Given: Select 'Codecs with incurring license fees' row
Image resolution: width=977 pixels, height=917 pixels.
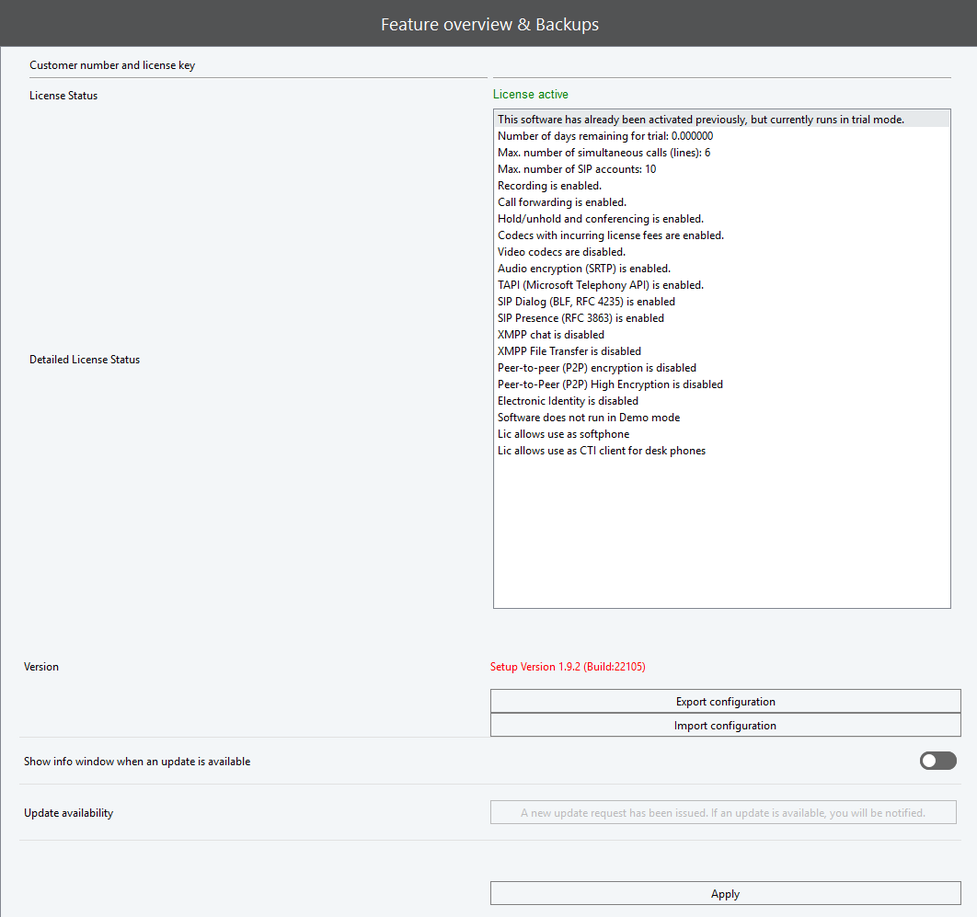Looking at the screenshot, I should click(722, 235).
